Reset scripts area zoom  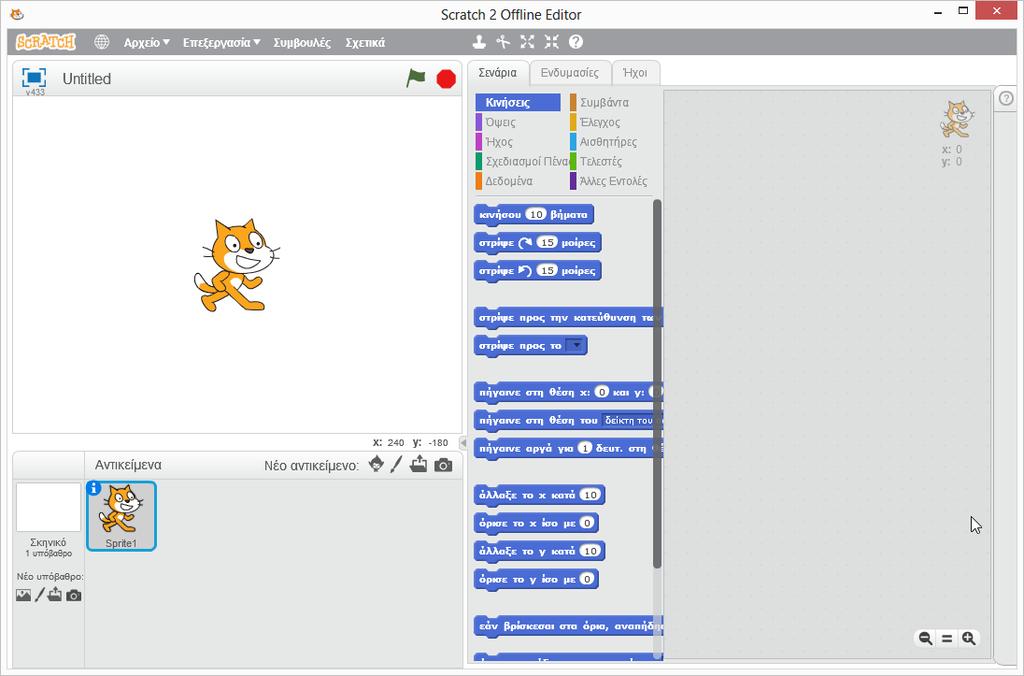click(947, 638)
